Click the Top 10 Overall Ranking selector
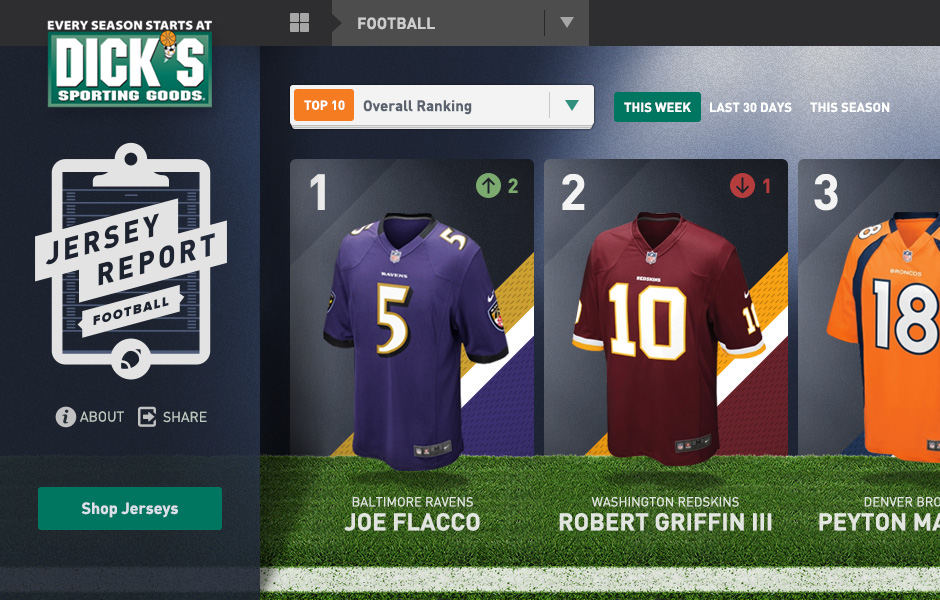Screen dimensions: 940x600 pyautogui.click(x=442, y=106)
